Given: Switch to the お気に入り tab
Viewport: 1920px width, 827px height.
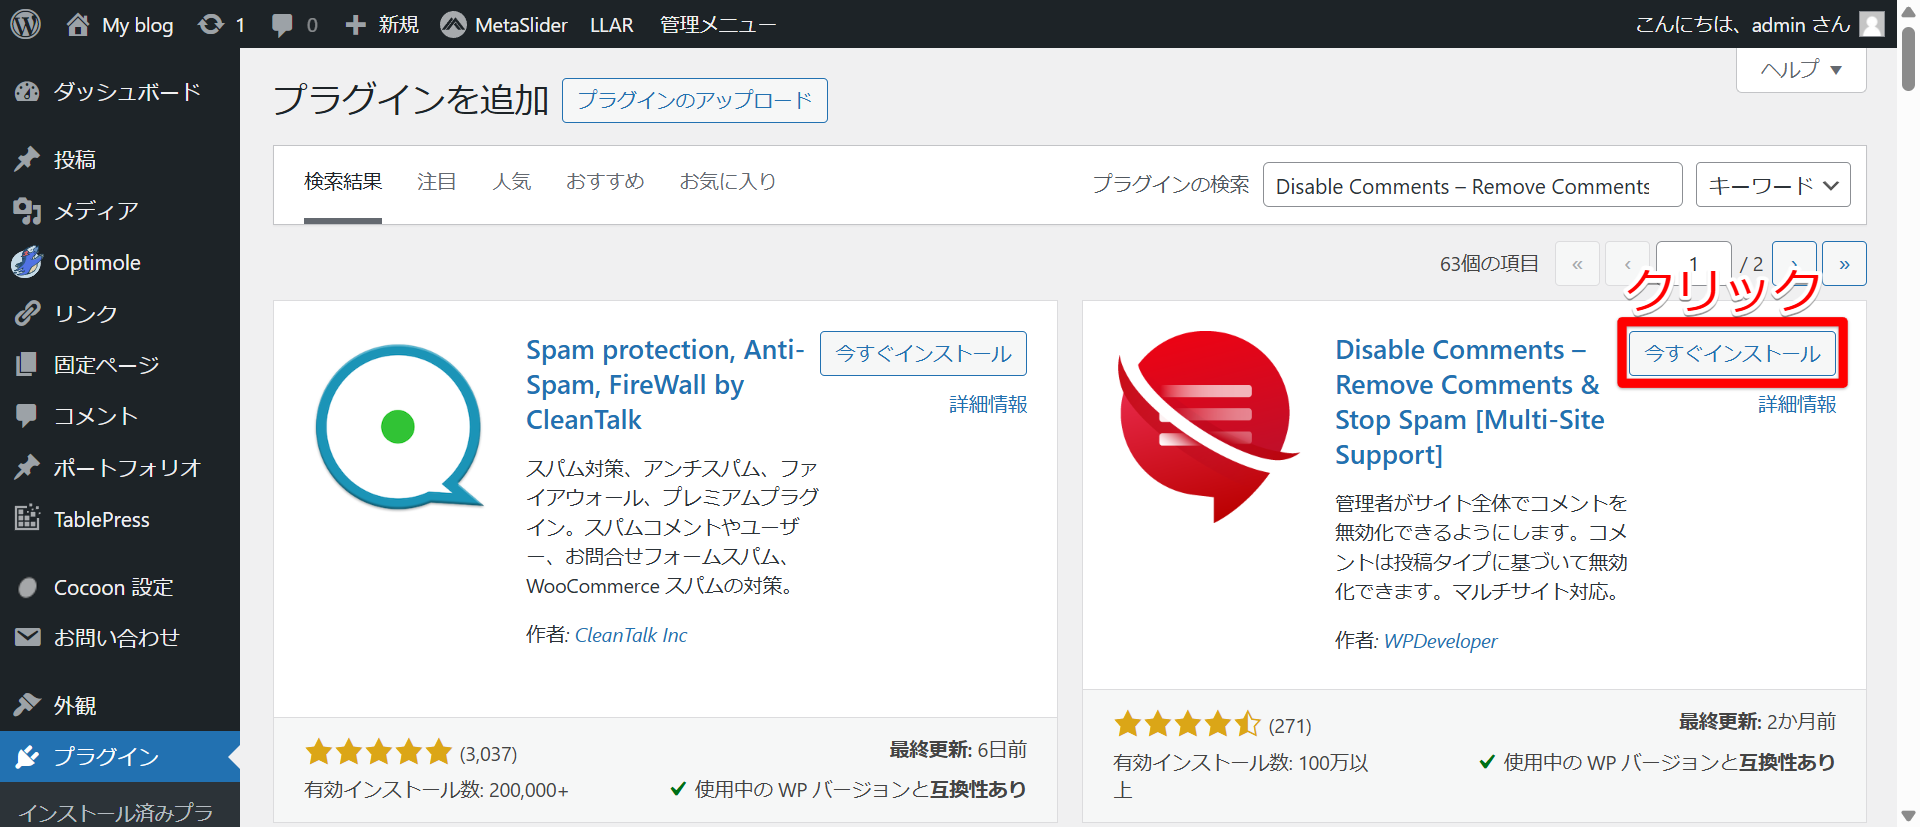Looking at the screenshot, I should pyautogui.click(x=728, y=182).
